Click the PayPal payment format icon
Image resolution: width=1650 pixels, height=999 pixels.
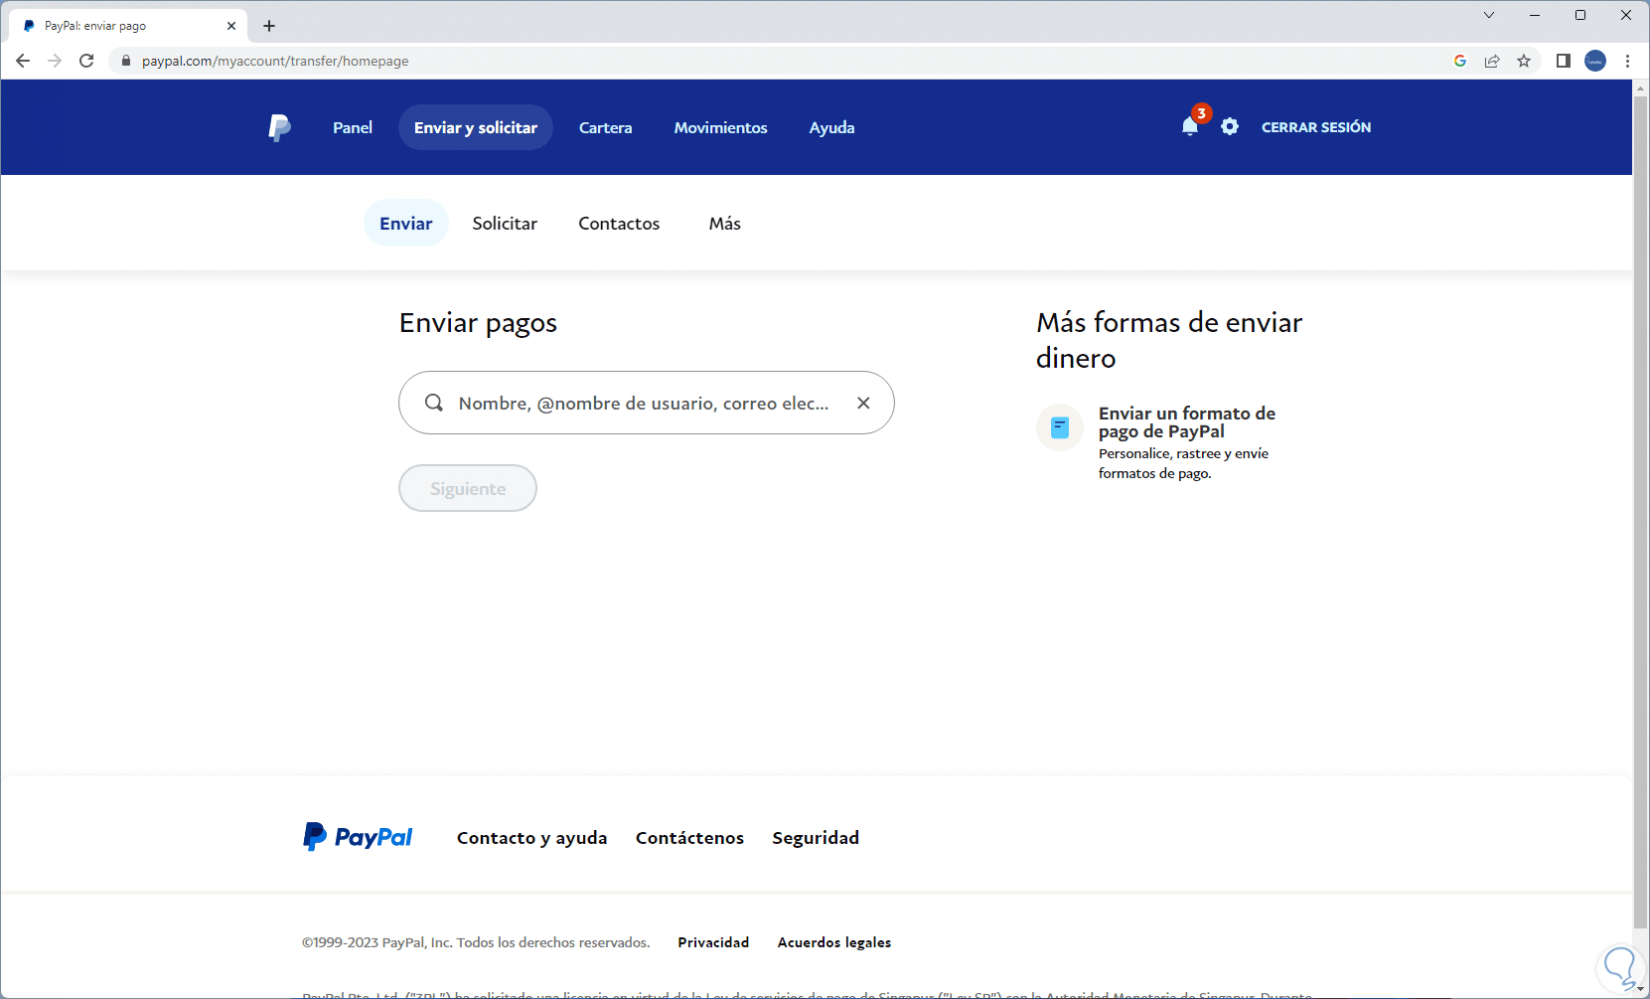click(1060, 428)
